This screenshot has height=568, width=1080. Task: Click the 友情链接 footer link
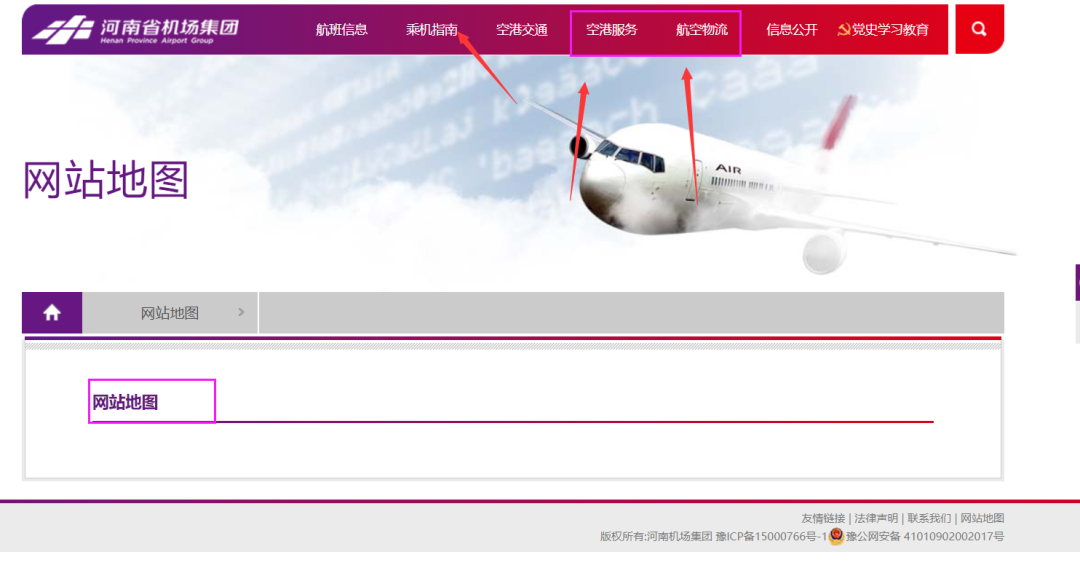tap(823, 518)
